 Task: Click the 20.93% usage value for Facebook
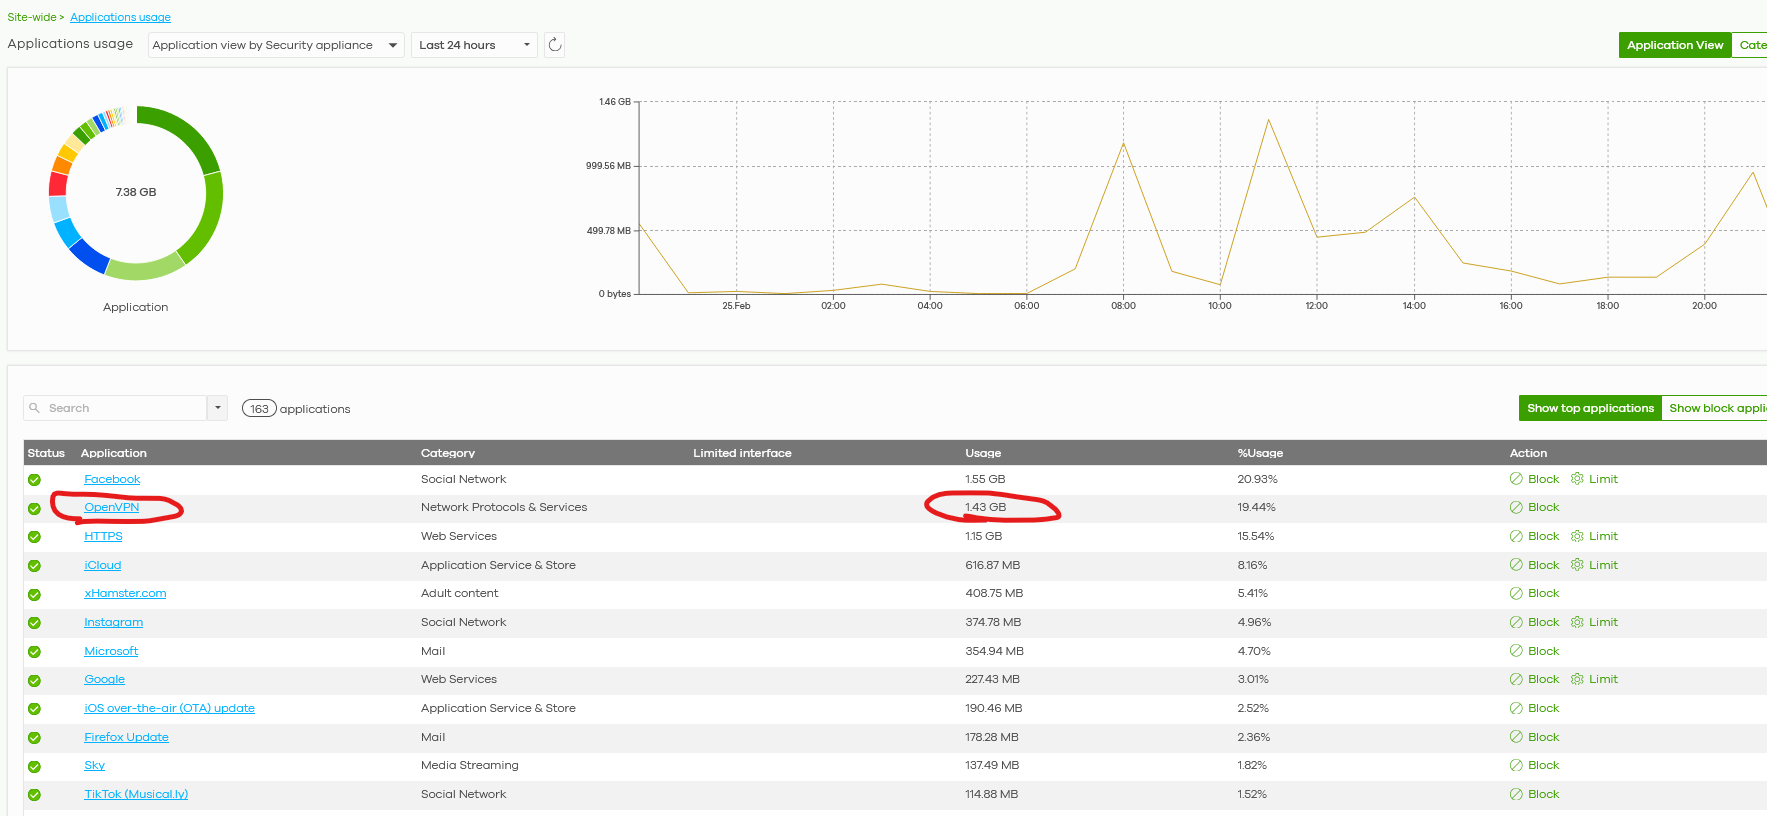[1257, 479]
